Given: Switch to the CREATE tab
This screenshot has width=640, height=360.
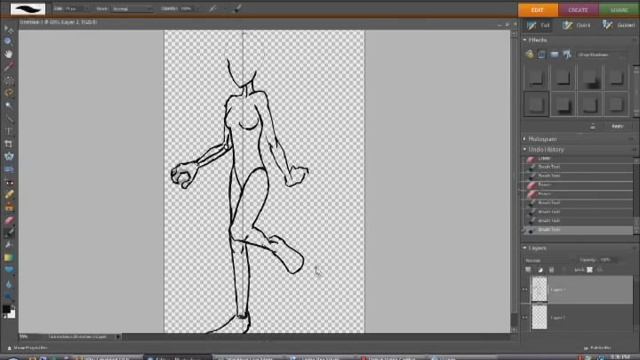Looking at the screenshot, I should [578, 10].
